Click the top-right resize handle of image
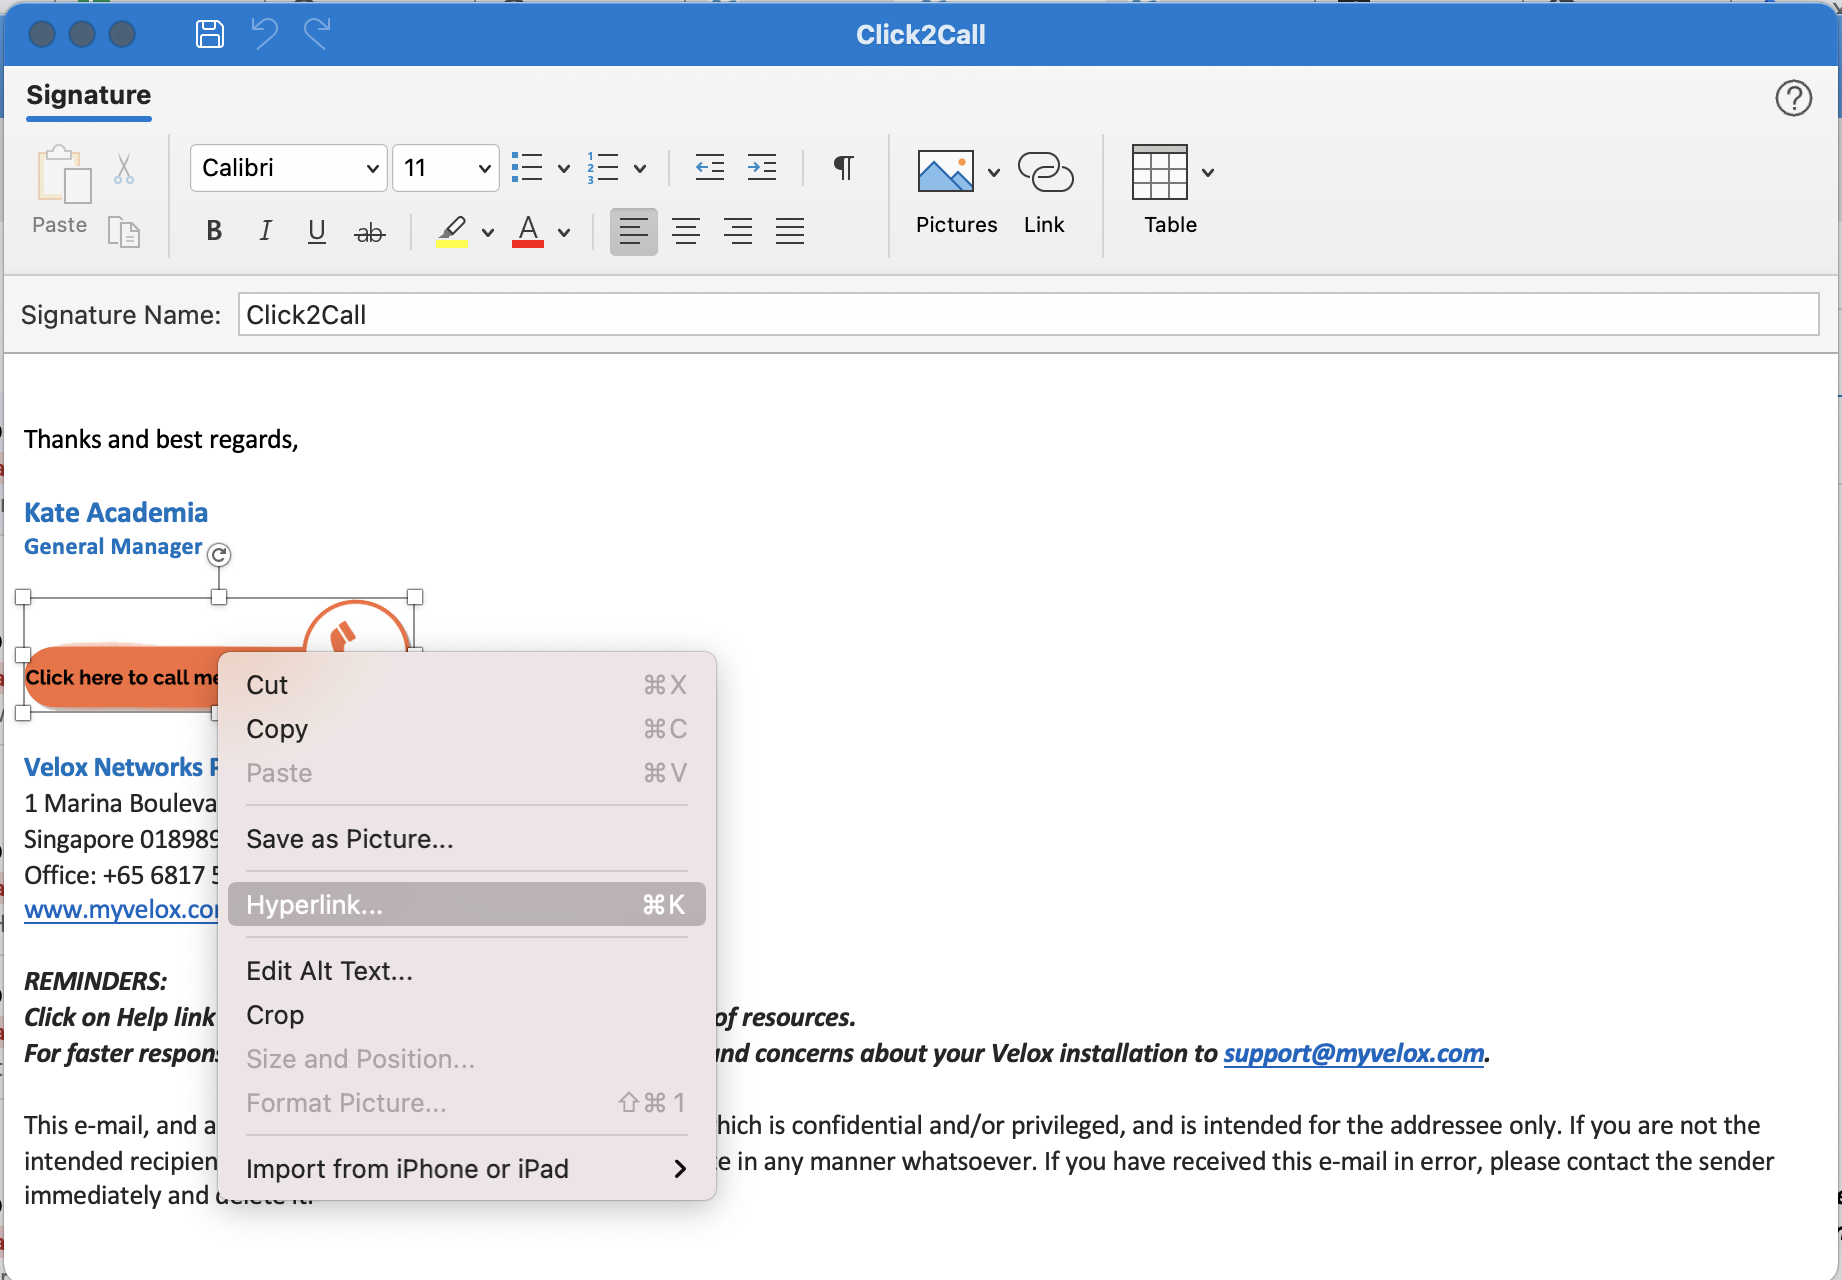 tap(415, 597)
